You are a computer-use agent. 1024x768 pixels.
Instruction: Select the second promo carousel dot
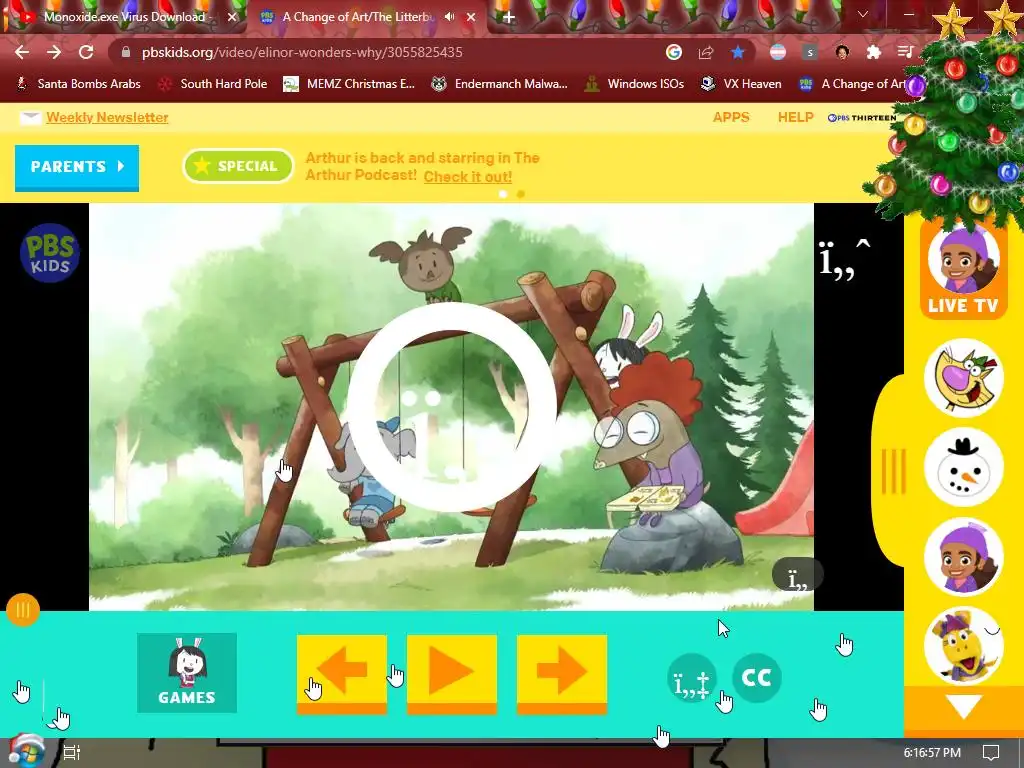pos(520,194)
